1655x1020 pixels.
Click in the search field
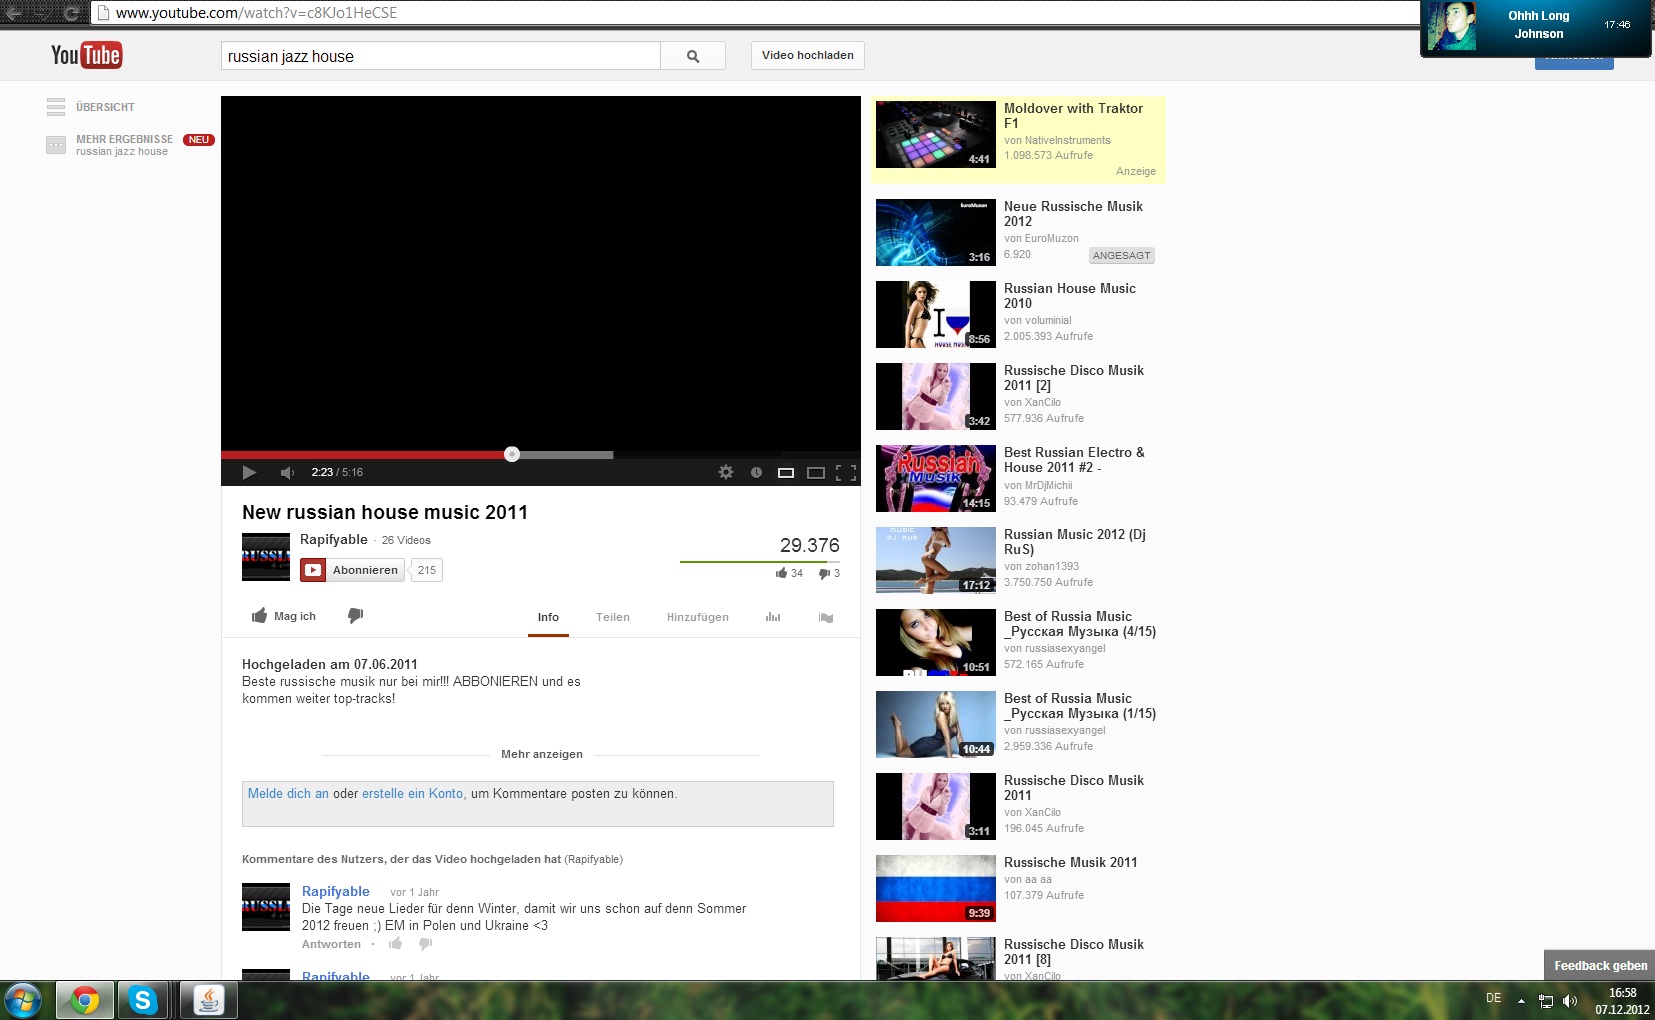point(441,56)
